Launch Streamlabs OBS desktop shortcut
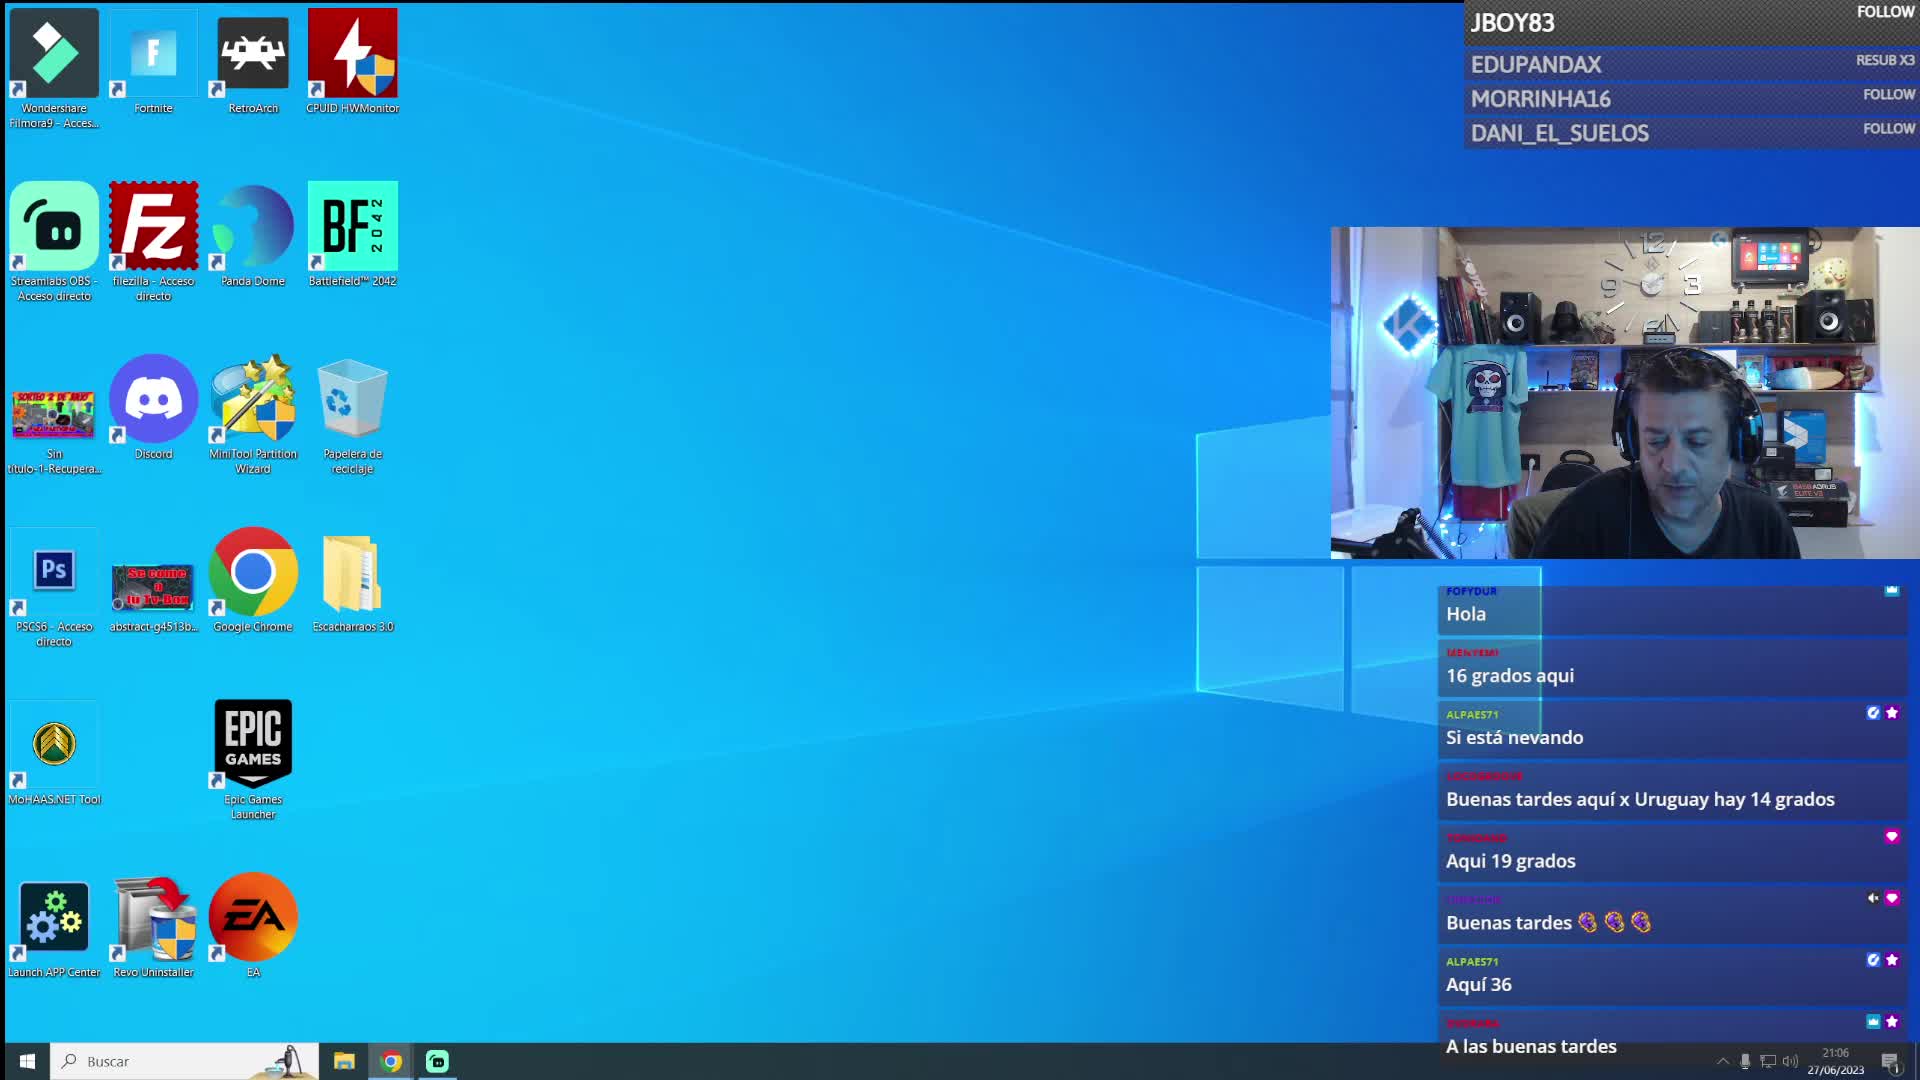Screen dimensions: 1920x1080 pos(54,241)
